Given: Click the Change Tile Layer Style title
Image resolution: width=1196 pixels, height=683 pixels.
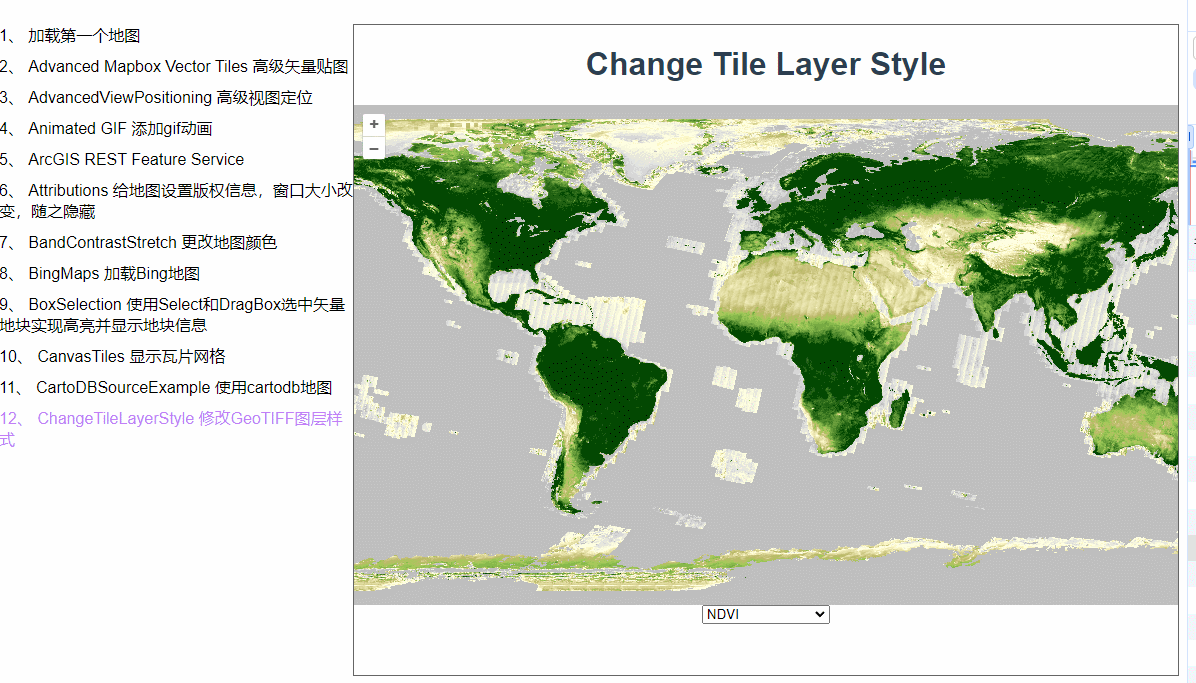Looking at the screenshot, I should click(x=765, y=64).
